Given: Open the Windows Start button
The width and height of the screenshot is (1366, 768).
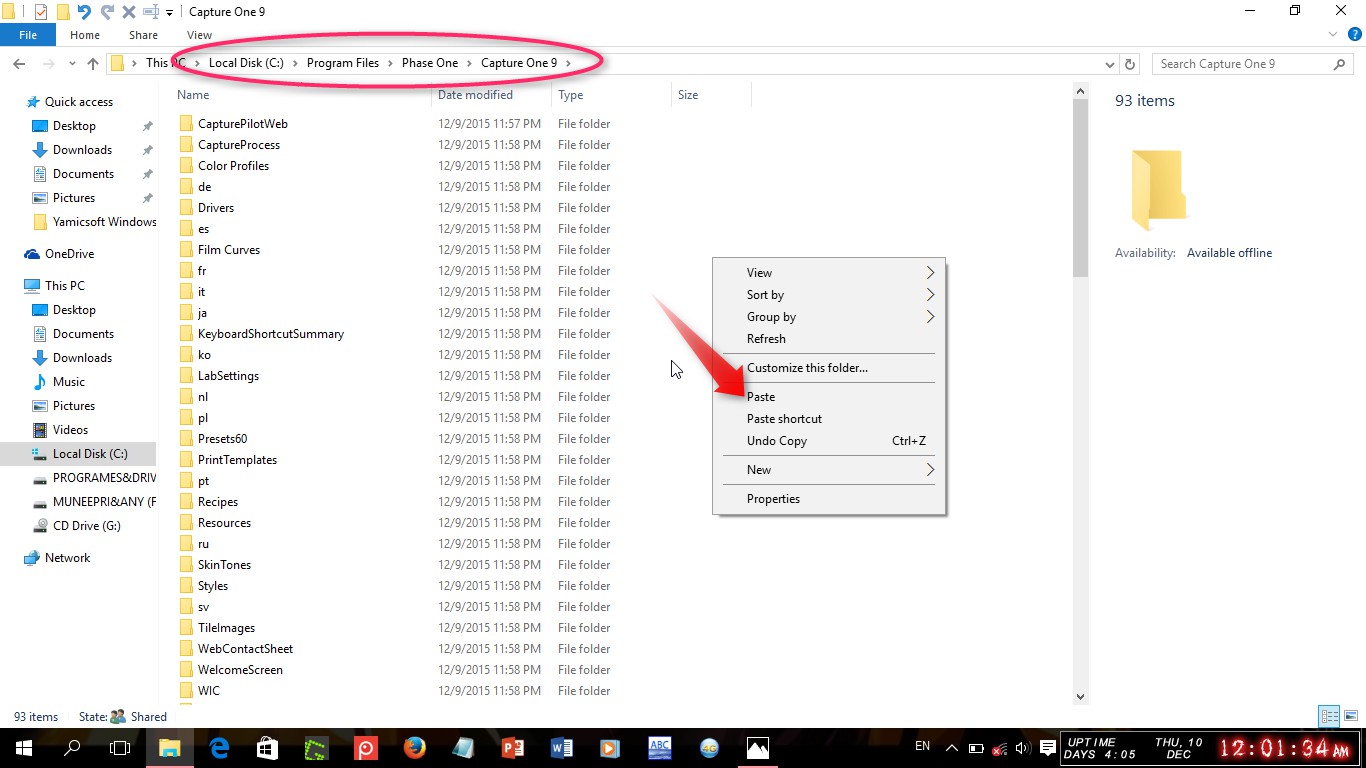Looking at the screenshot, I should click(23, 748).
